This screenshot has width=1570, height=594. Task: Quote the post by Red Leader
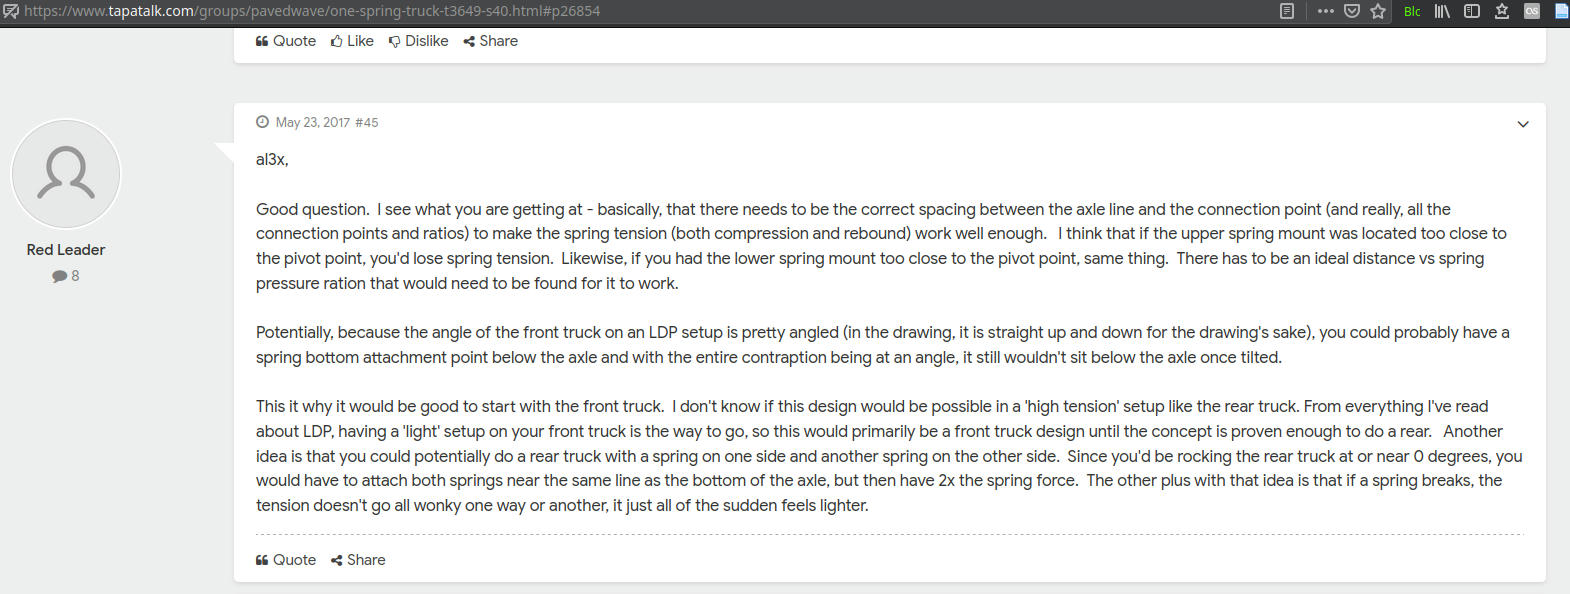click(286, 560)
